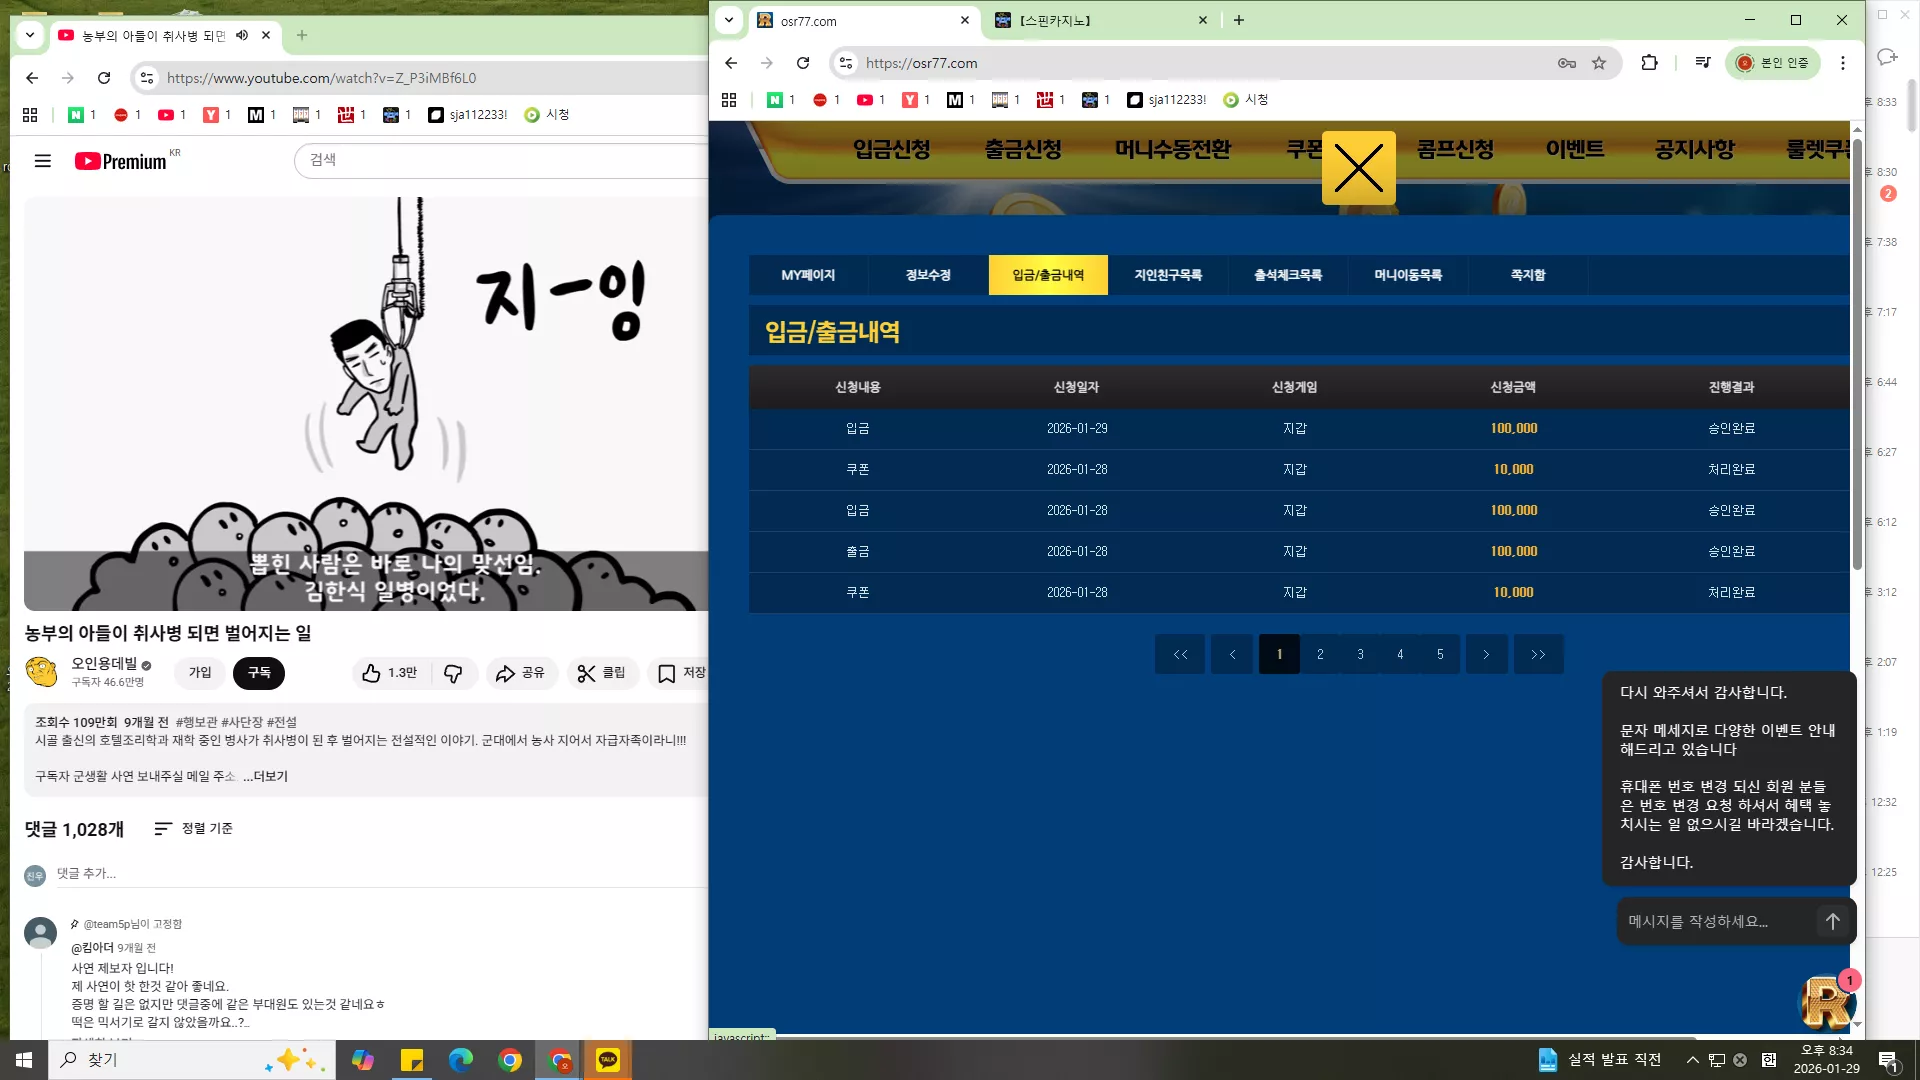Open the YouTube hamburger menu
1920x1080 pixels.
point(43,161)
